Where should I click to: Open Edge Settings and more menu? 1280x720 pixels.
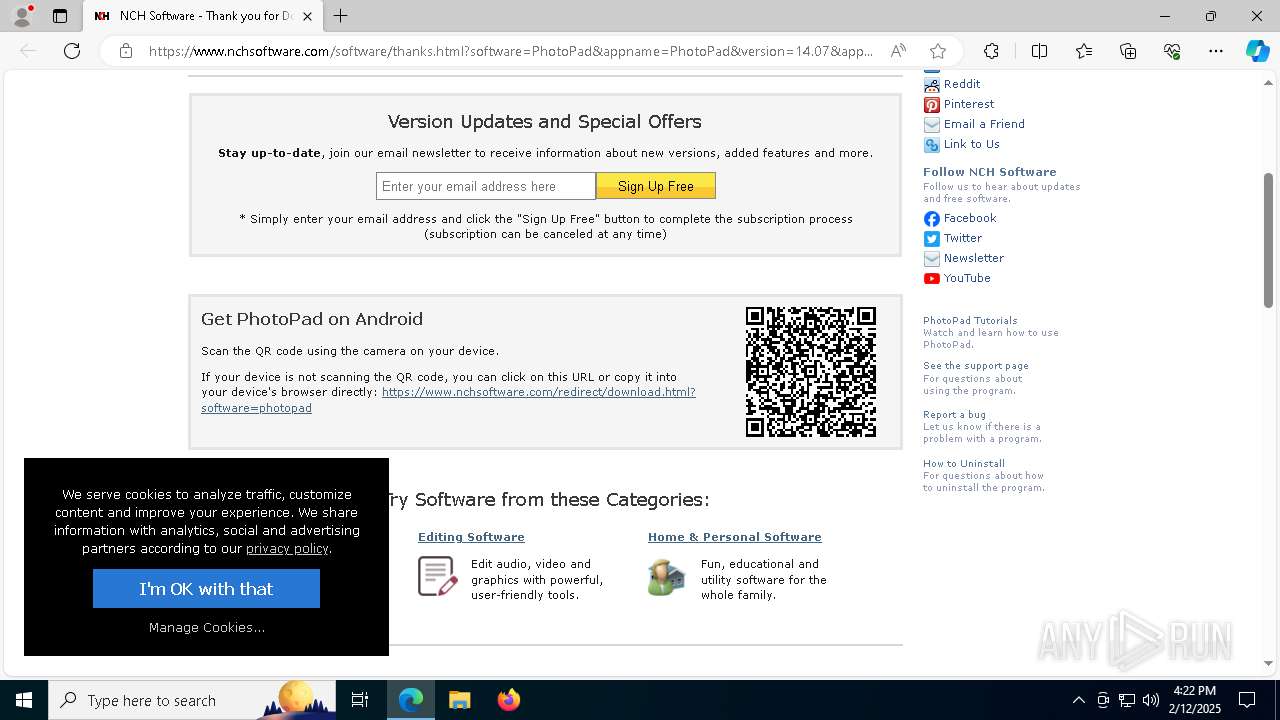point(1216,51)
